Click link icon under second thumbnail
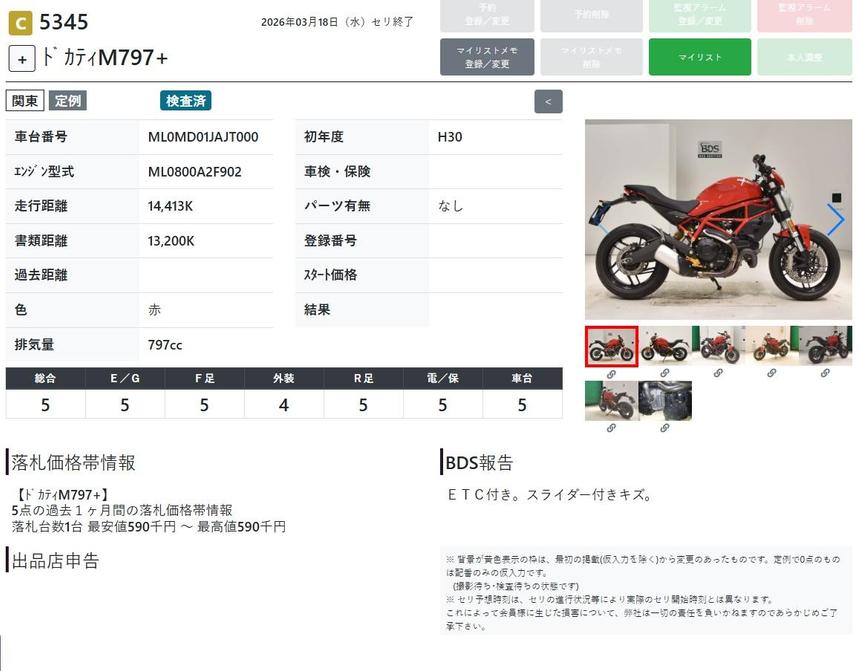The height and width of the screenshot is (671, 860). pyautogui.click(x=664, y=373)
